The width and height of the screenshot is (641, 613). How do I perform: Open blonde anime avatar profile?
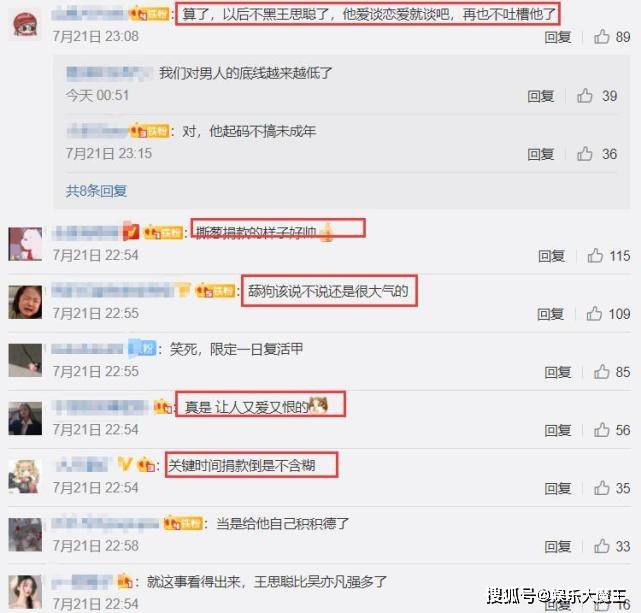click(x=25, y=476)
